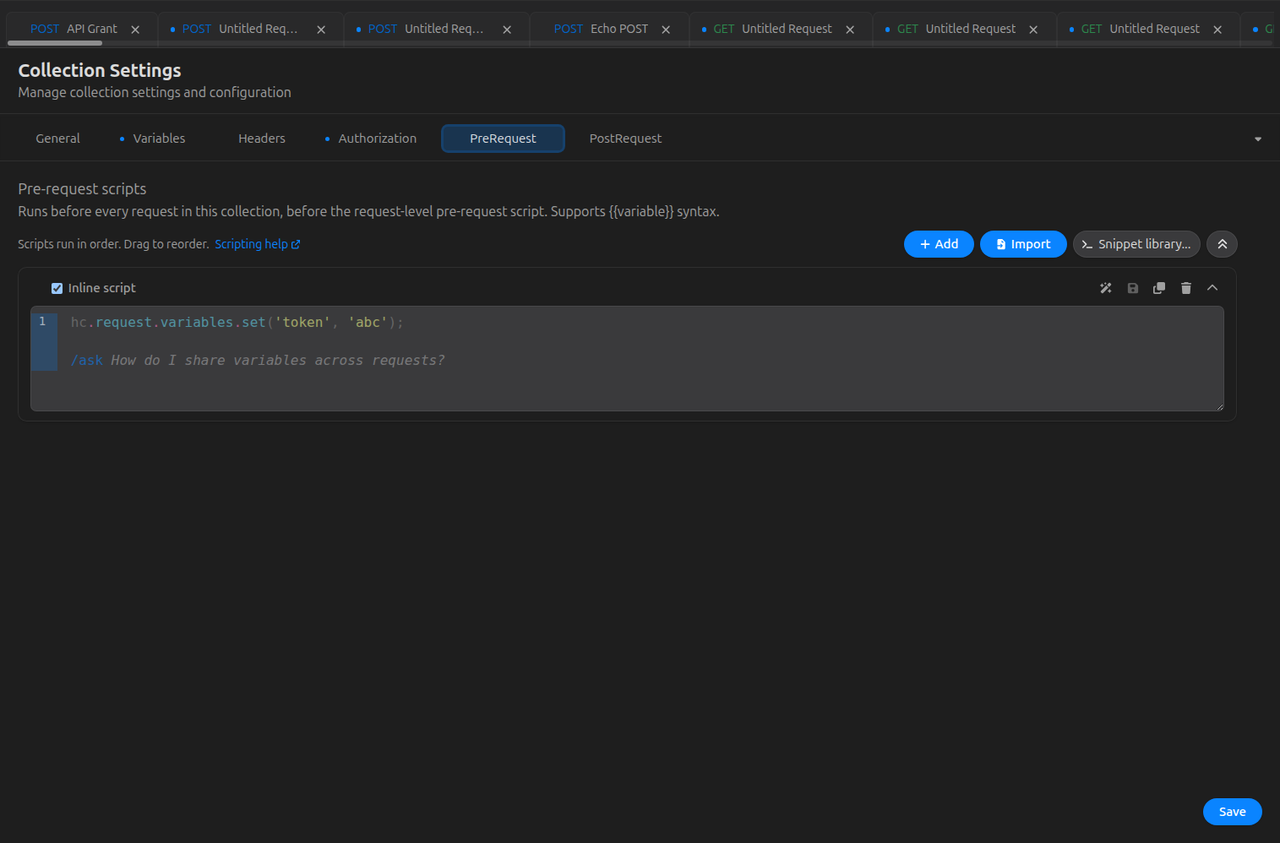Collapse the Inline script panel chevron
This screenshot has height=843, width=1280.
1212,288
